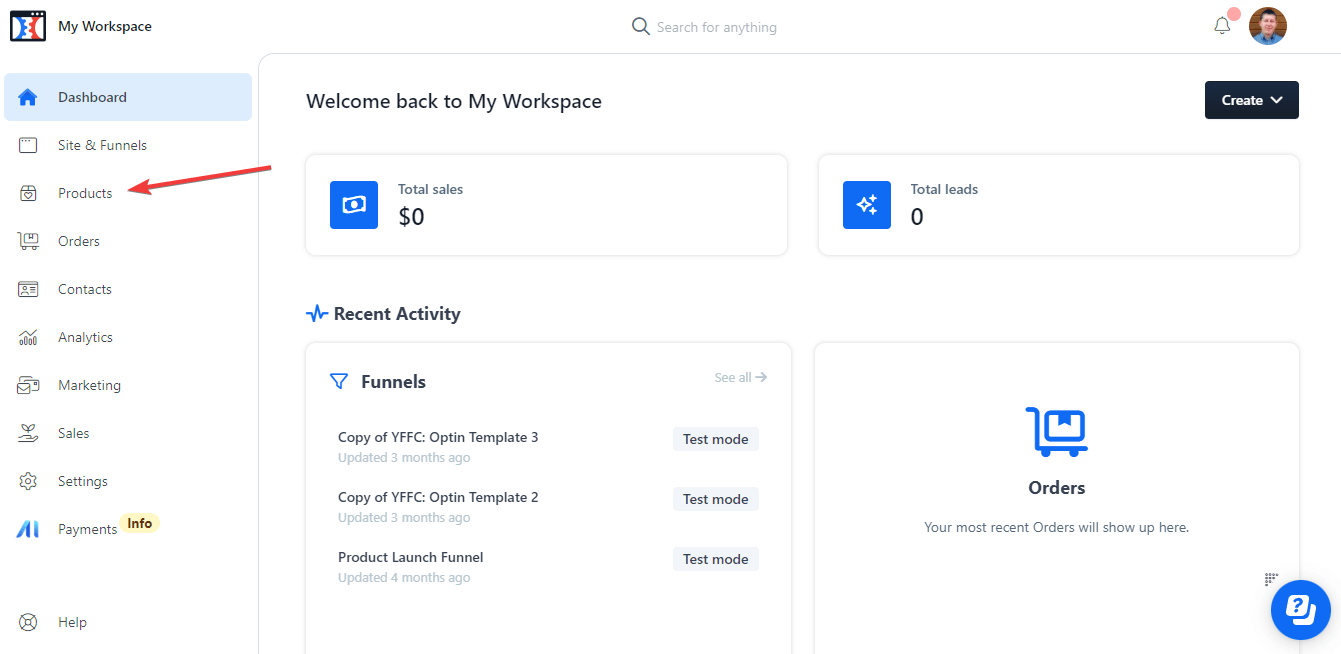The height and width of the screenshot is (654, 1341).
Task: Open Settings from the sidebar
Action: [83, 481]
